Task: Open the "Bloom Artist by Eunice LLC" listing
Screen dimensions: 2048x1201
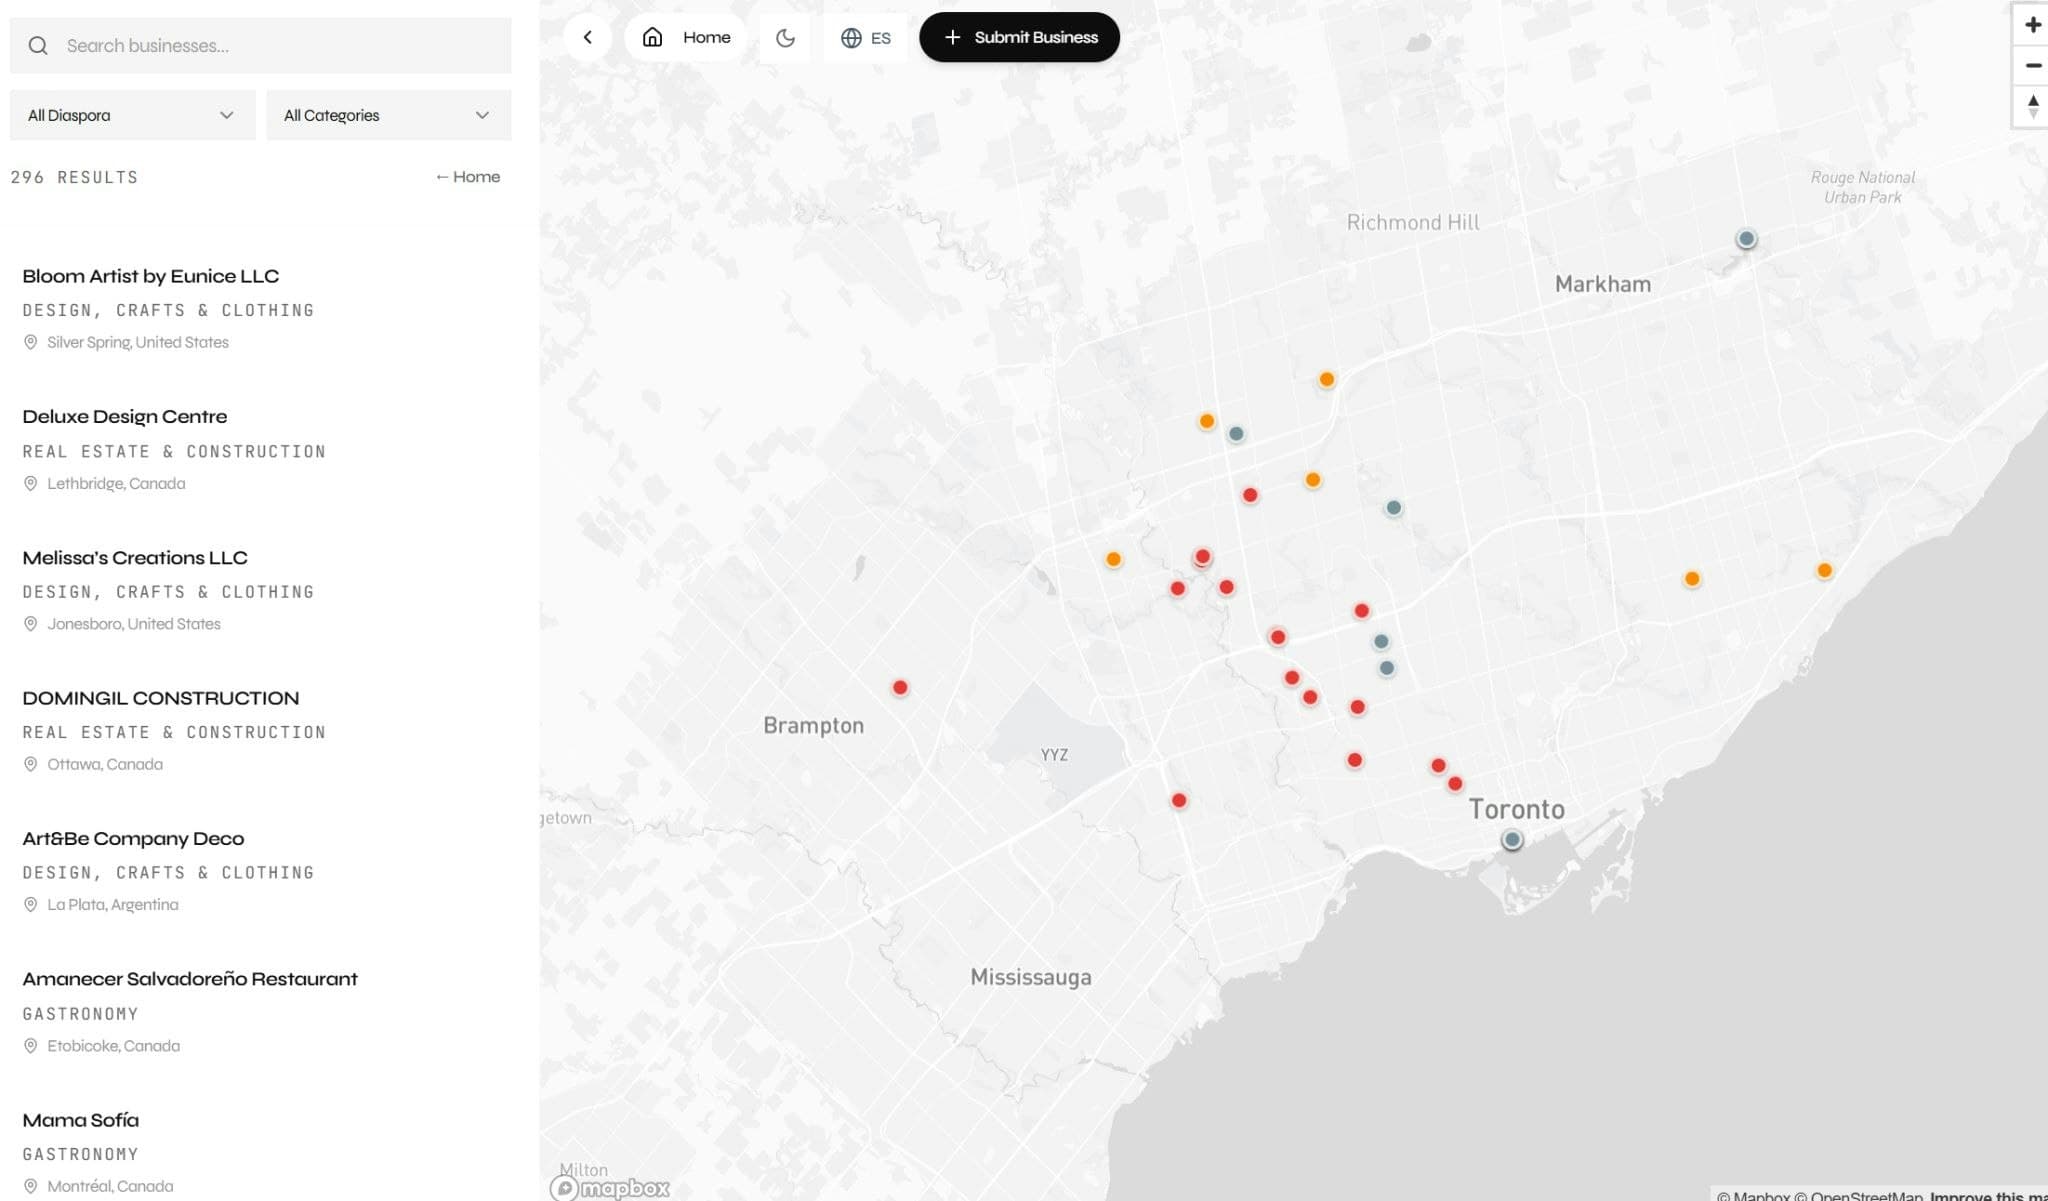Action: pos(151,276)
